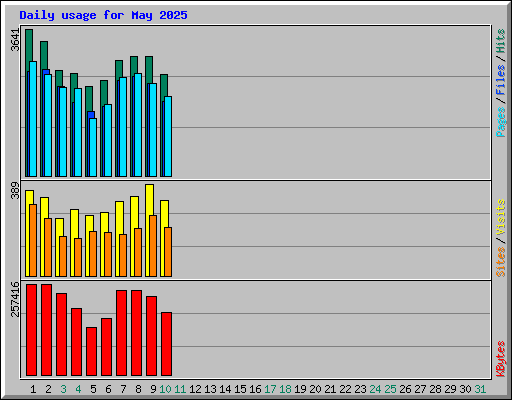Click day '29' on the x-axis

coord(450,389)
